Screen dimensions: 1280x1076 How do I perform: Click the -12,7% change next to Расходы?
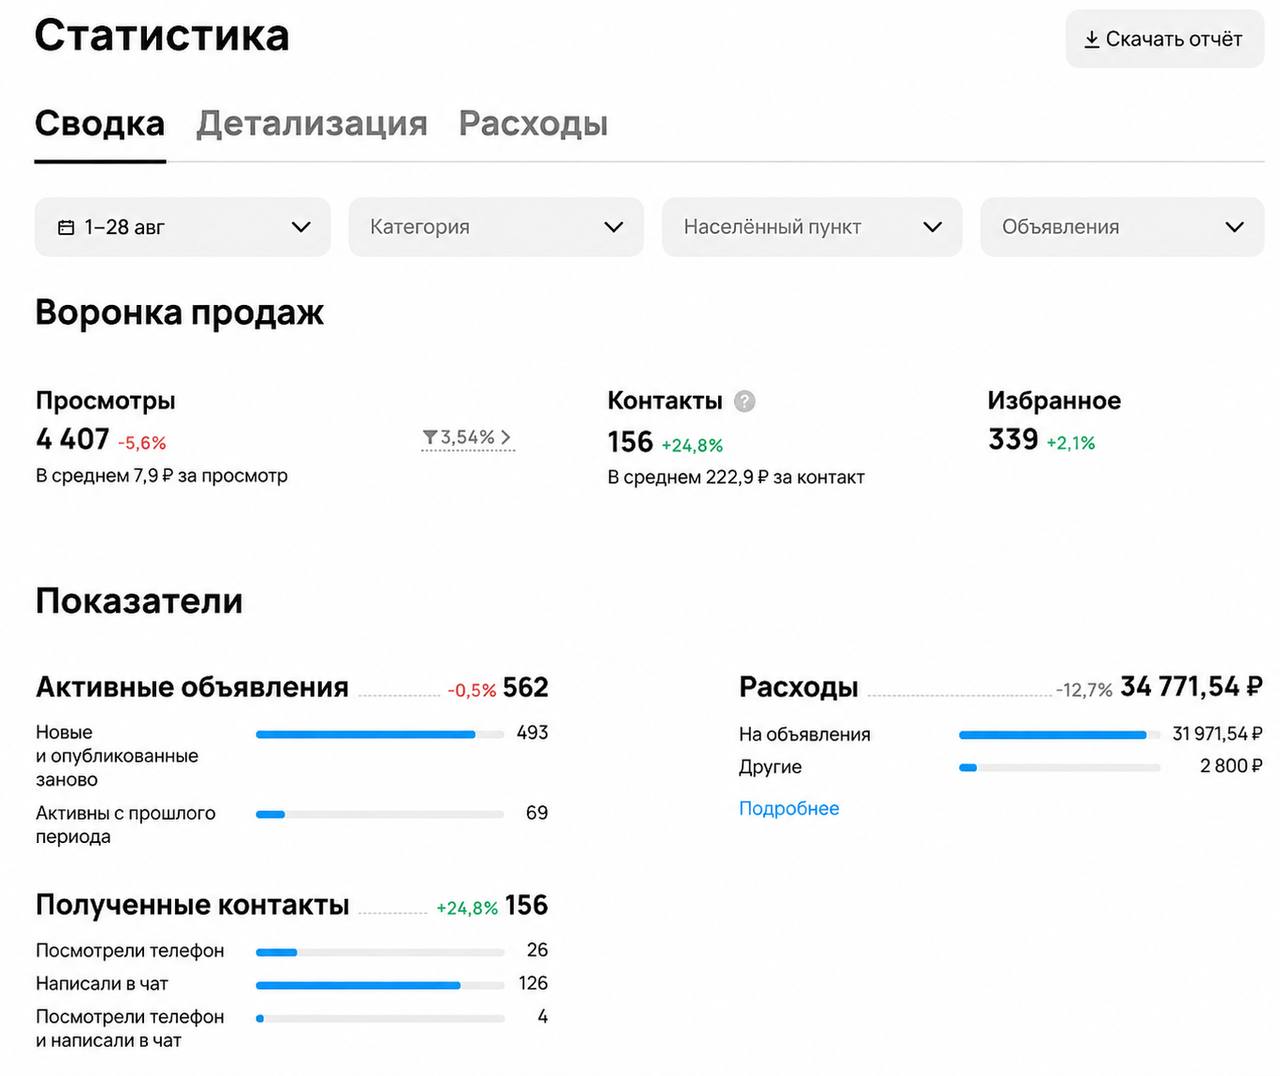point(1084,690)
